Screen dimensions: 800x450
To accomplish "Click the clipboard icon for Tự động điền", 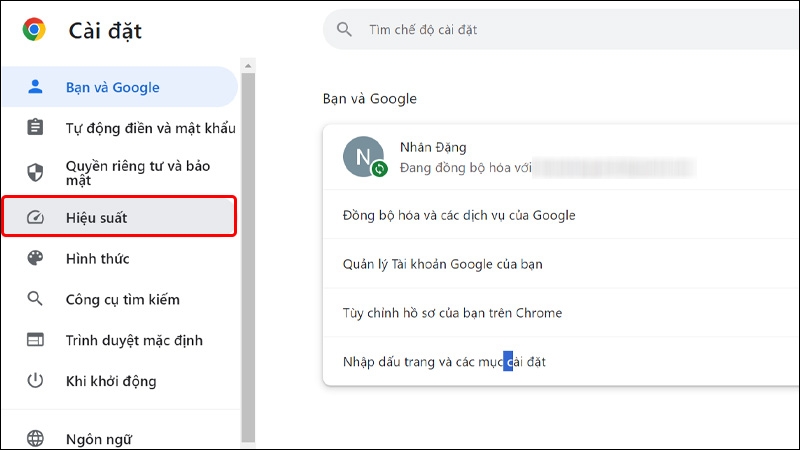I will [35, 127].
